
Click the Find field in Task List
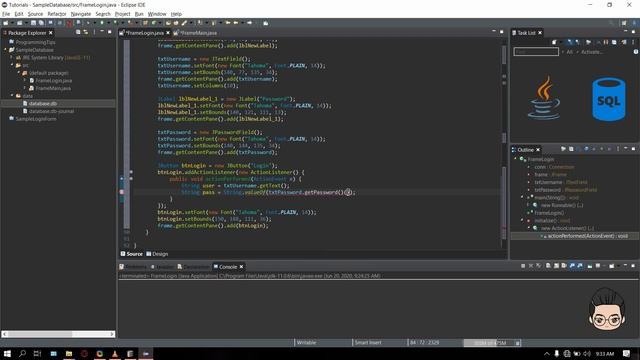point(536,52)
